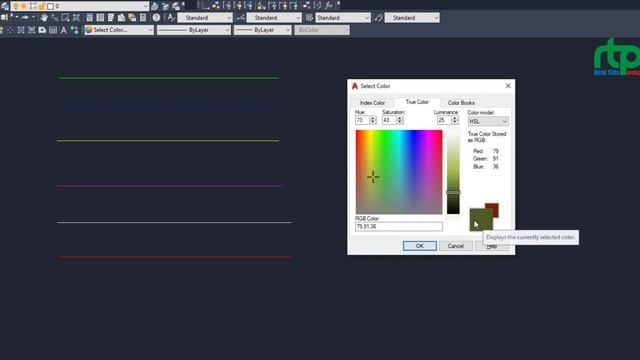Decrease Saturation with the down stepper
This screenshot has width=640, height=360.
click(400, 122)
